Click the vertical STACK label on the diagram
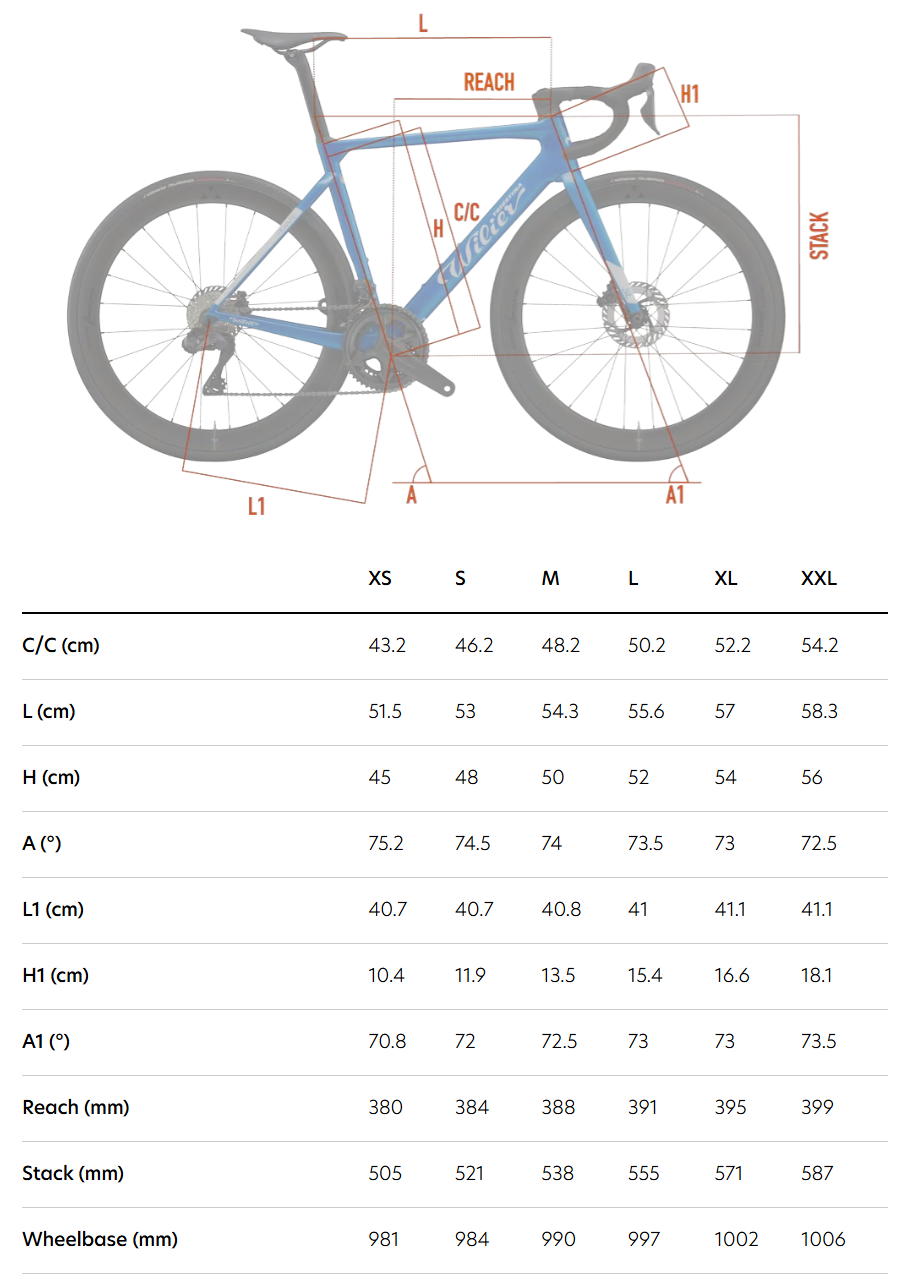The image size is (904, 1286). [819, 236]
